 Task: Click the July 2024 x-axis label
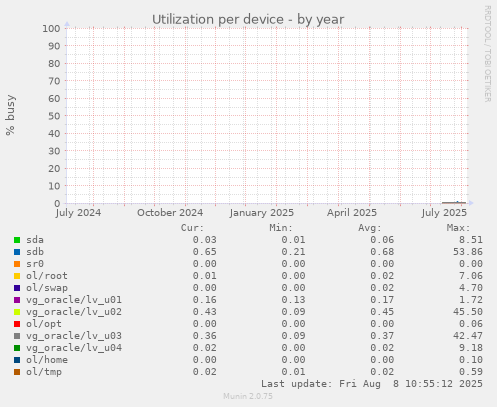click(78, 213)
